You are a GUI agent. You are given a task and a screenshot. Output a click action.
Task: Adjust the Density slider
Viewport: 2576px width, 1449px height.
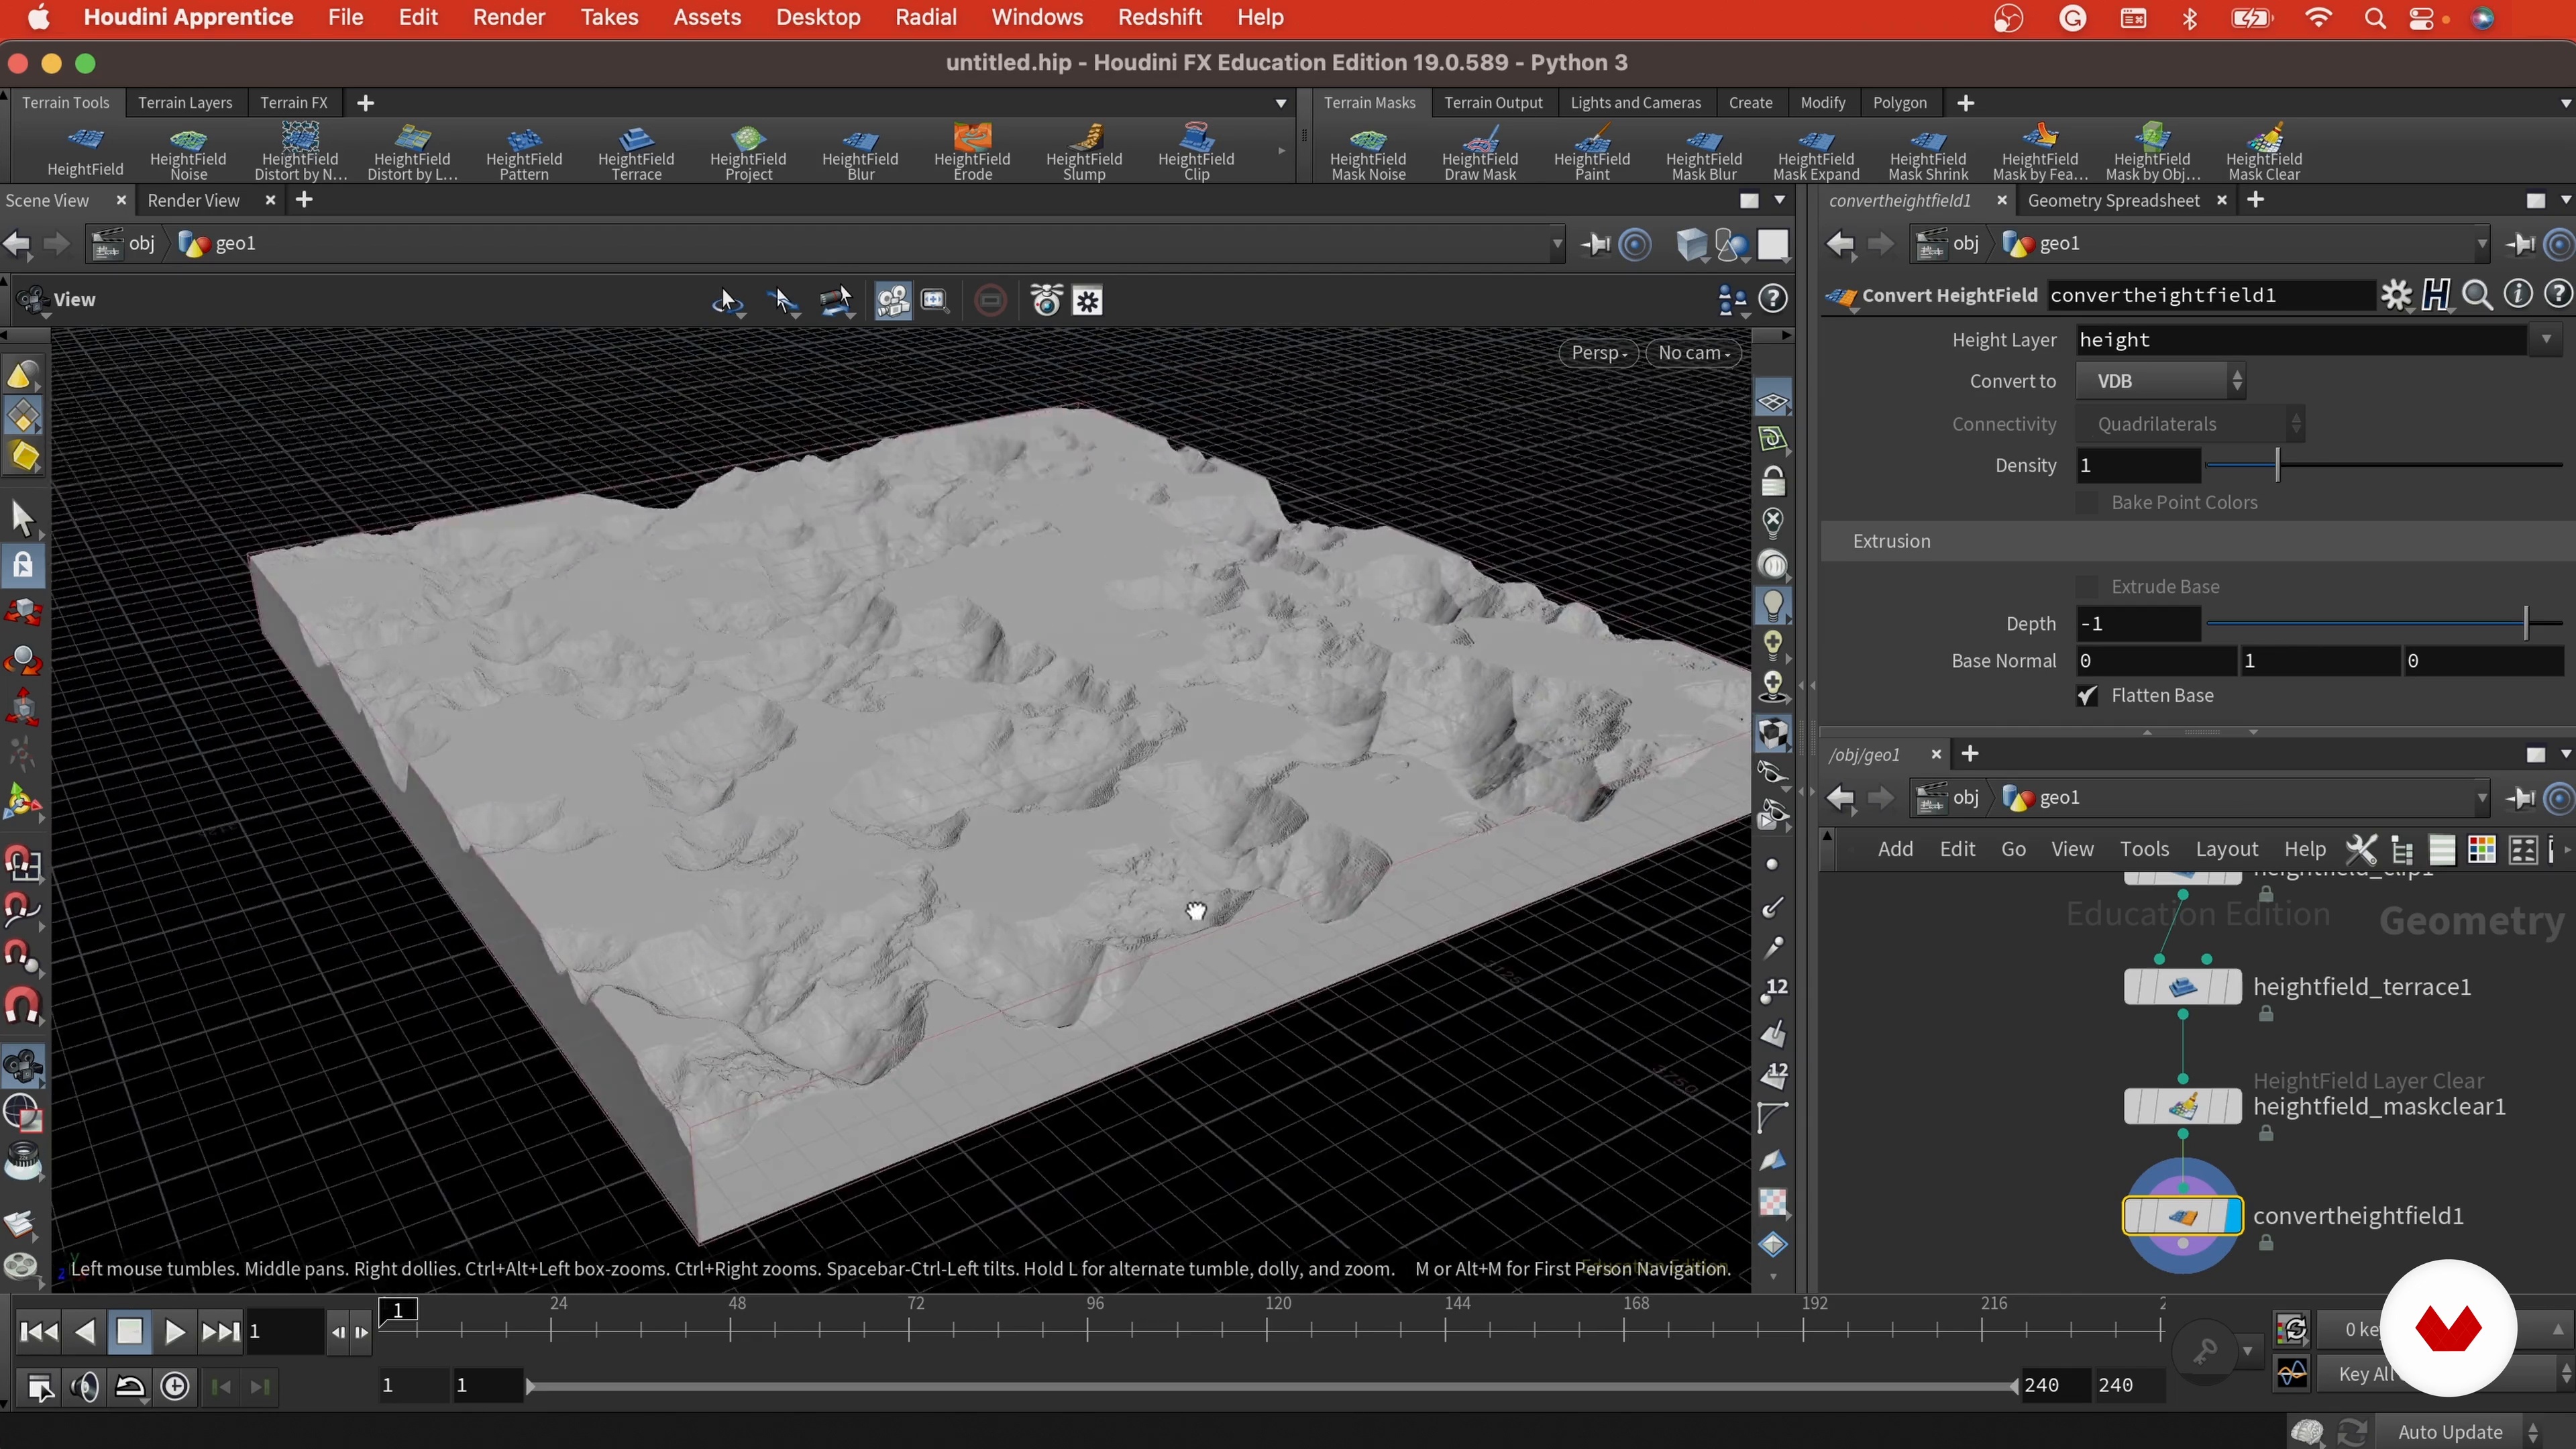point(2384,465)
